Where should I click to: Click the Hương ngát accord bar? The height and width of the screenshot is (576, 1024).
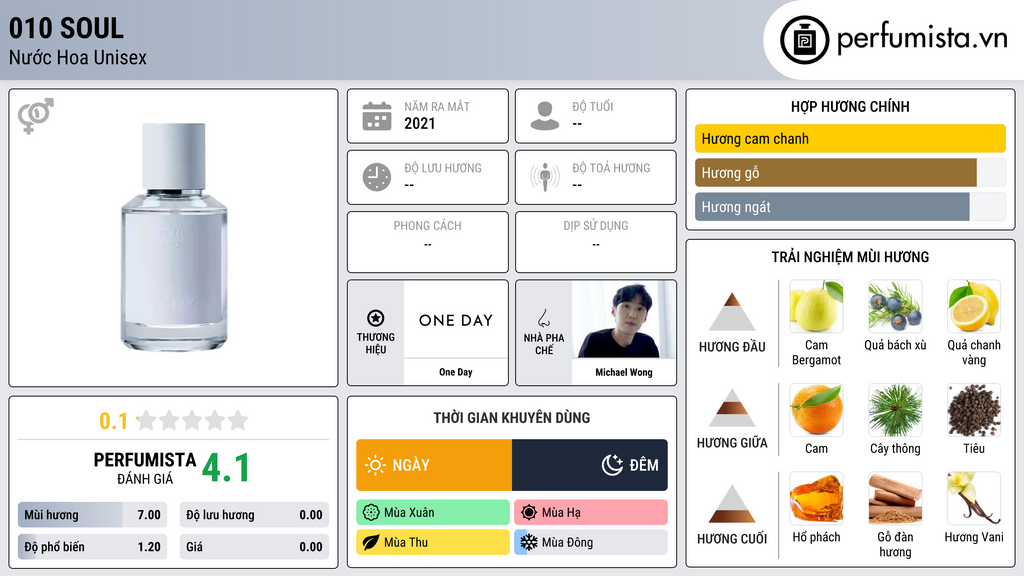pos(850,207)
